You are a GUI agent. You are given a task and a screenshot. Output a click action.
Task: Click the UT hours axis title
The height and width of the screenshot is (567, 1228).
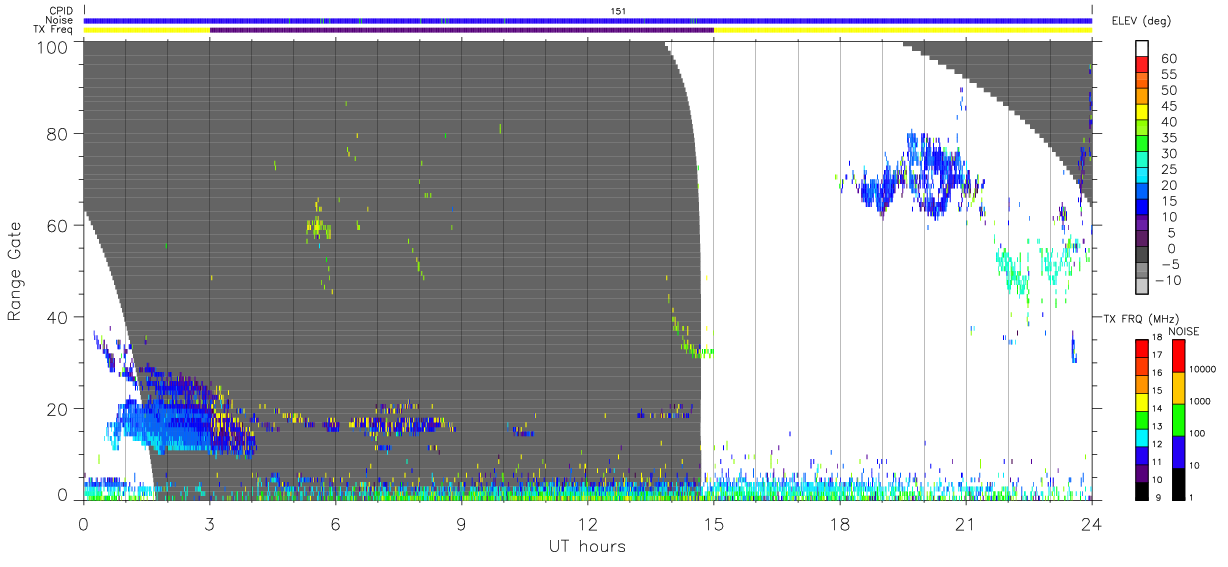click(586, 547)
